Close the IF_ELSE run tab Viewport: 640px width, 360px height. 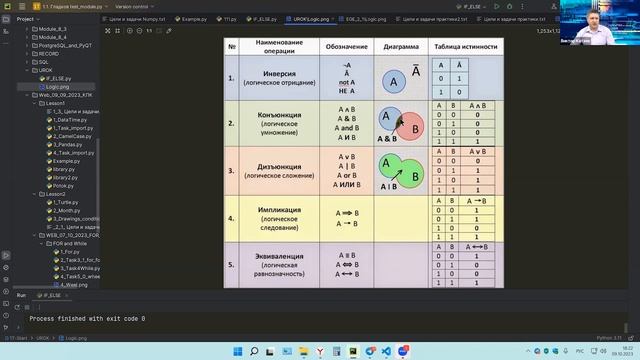67,295
